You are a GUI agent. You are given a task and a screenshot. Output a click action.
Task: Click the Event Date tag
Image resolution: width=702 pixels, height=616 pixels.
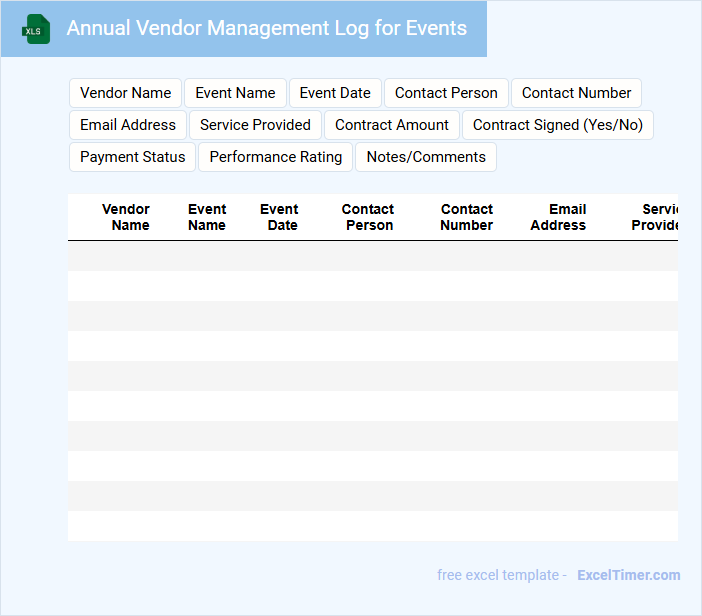point(335,93)
